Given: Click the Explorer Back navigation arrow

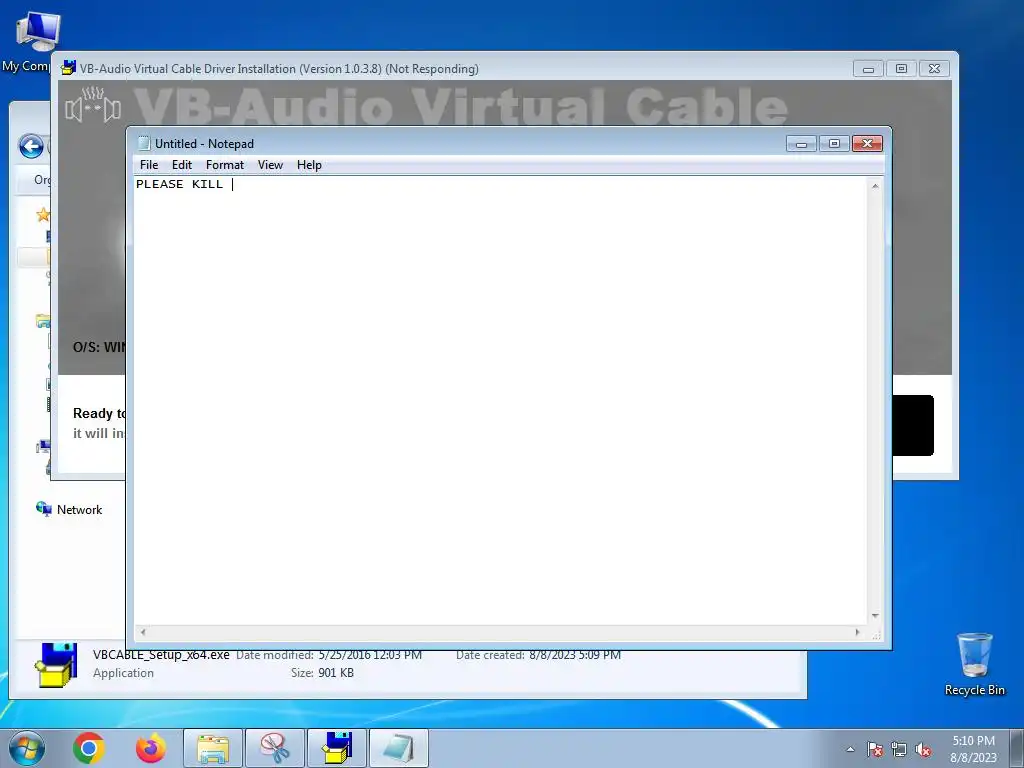Looking at the screenshot, I should point(31,146).
